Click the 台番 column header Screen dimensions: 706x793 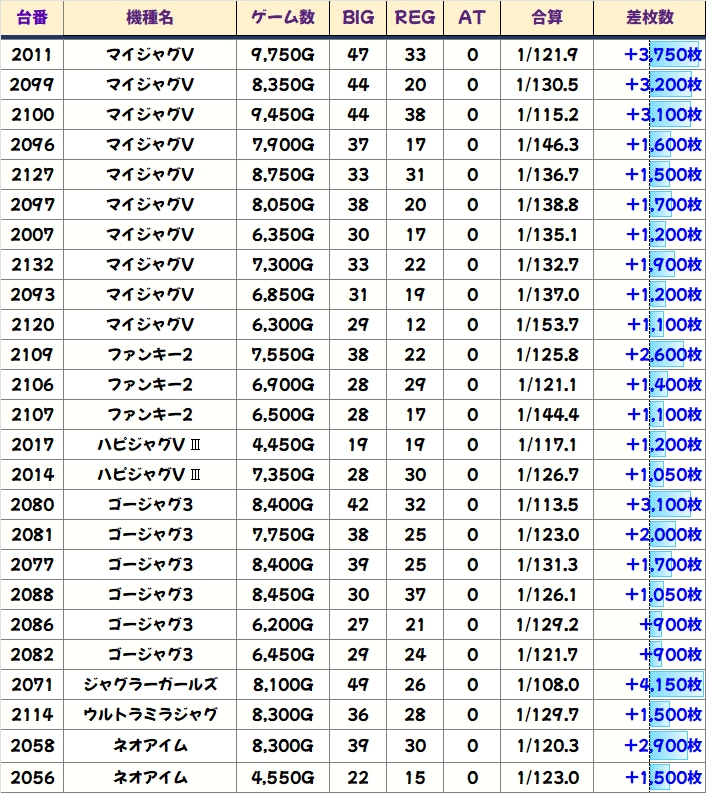32,18
